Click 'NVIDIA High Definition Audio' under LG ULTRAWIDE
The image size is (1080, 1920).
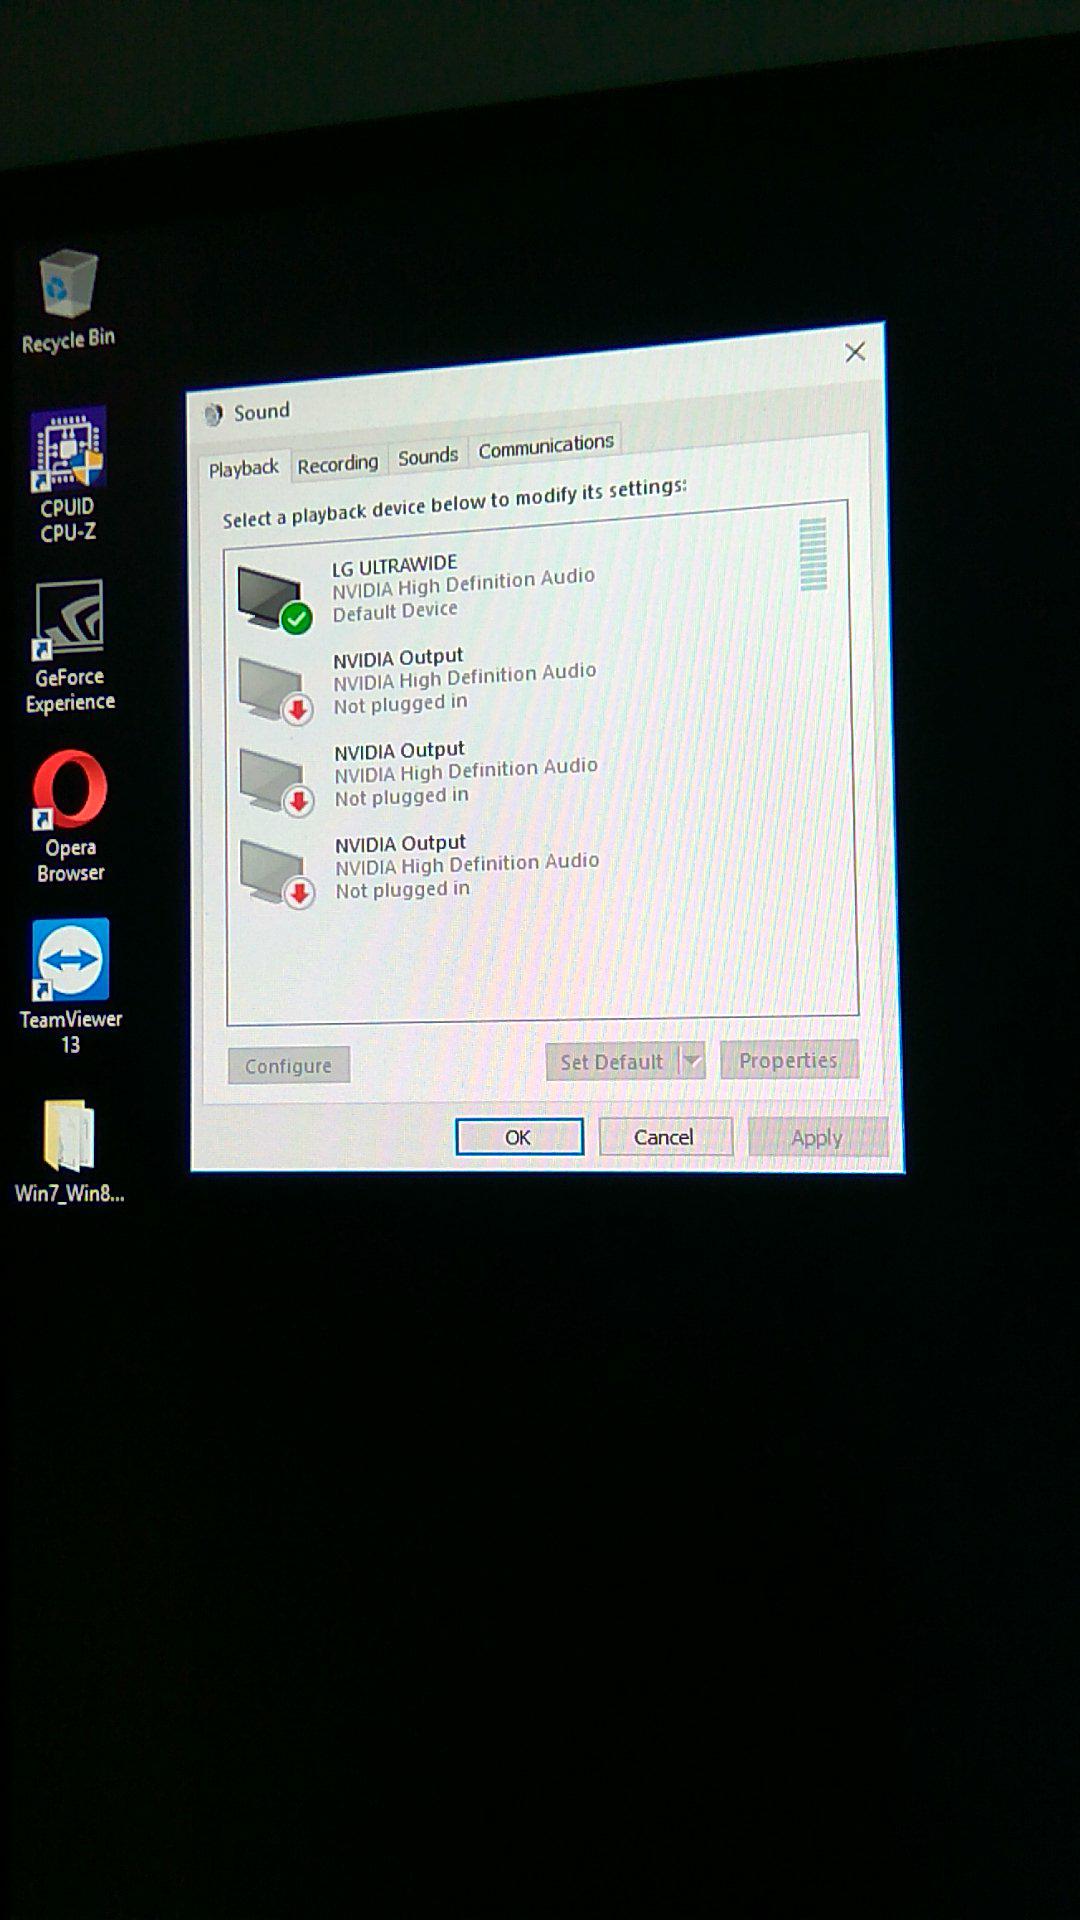point(464,583)
